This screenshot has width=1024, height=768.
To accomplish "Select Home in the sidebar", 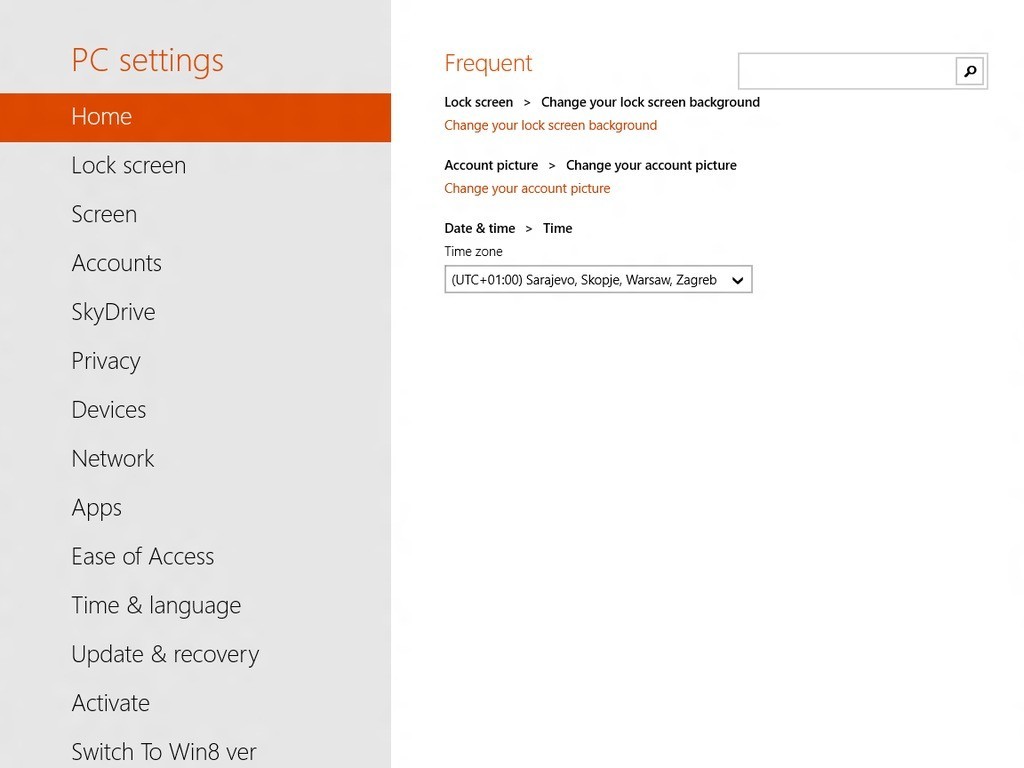I will click(x=101, y=117).
